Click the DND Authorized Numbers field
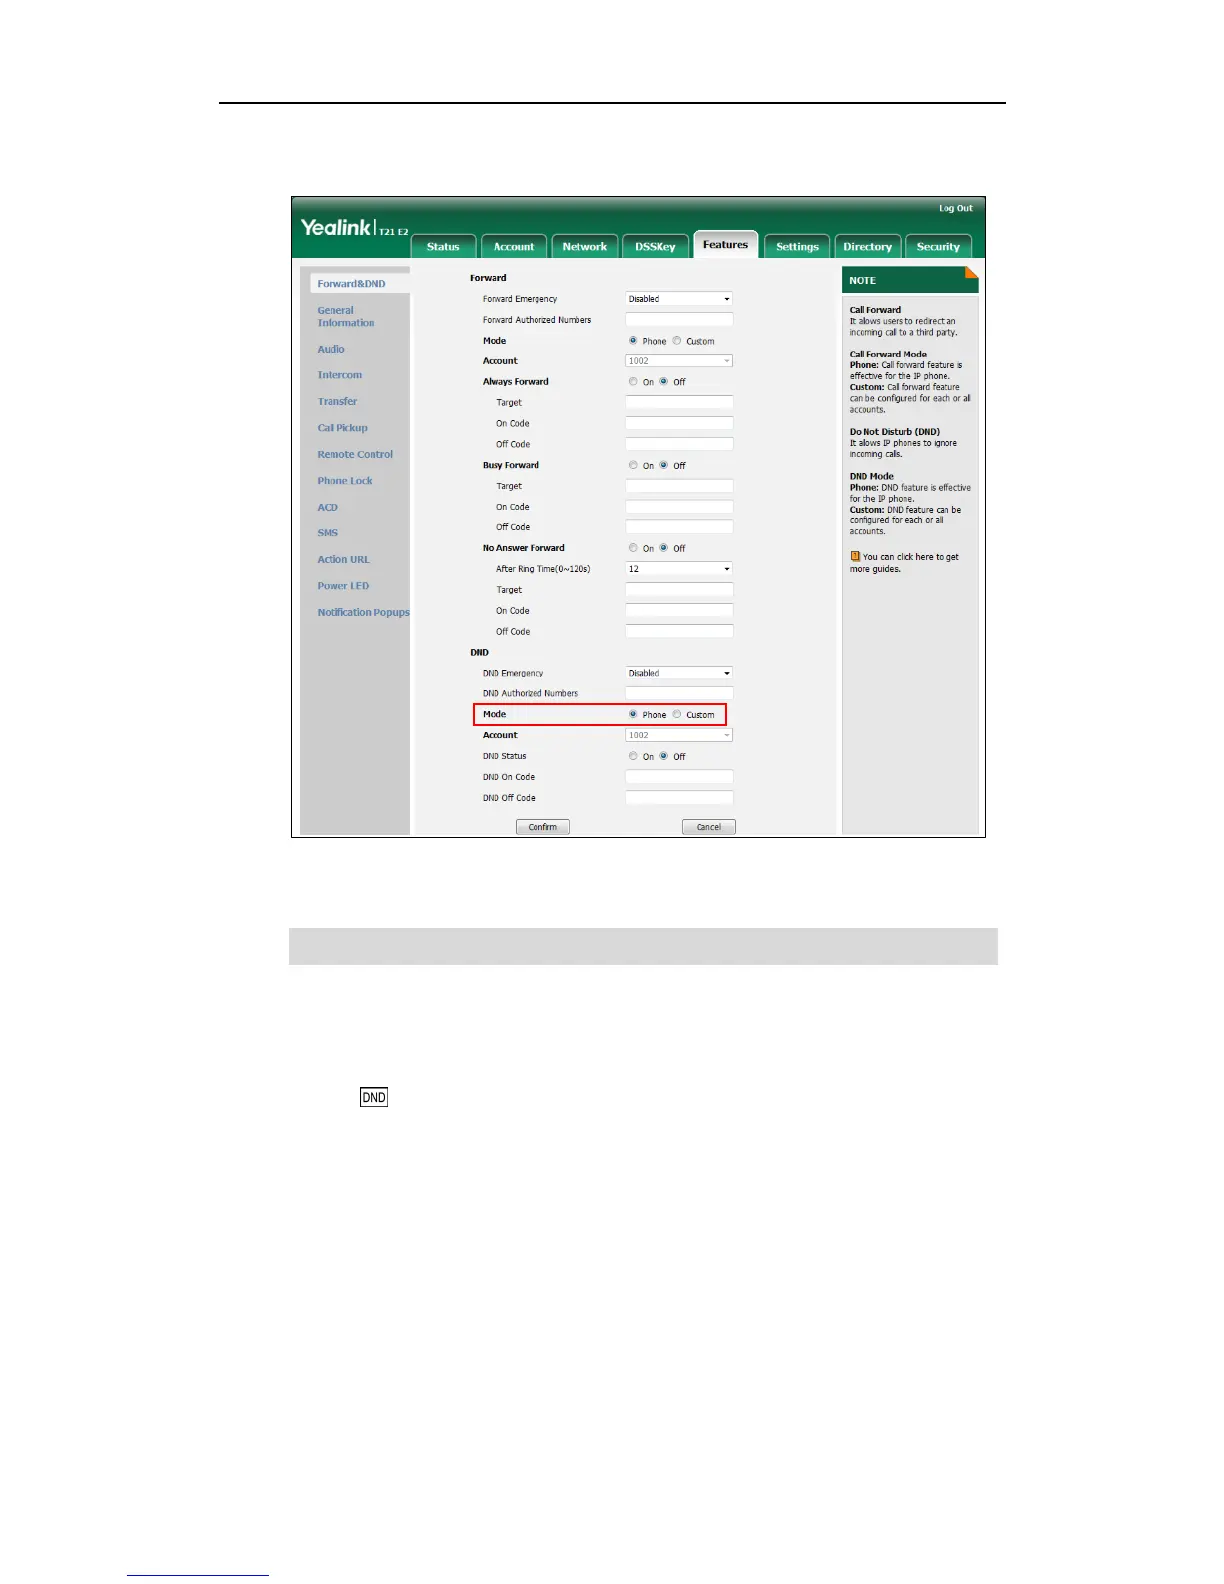The width and height of the screenshot is (1224, 1584). click(679, 693)
